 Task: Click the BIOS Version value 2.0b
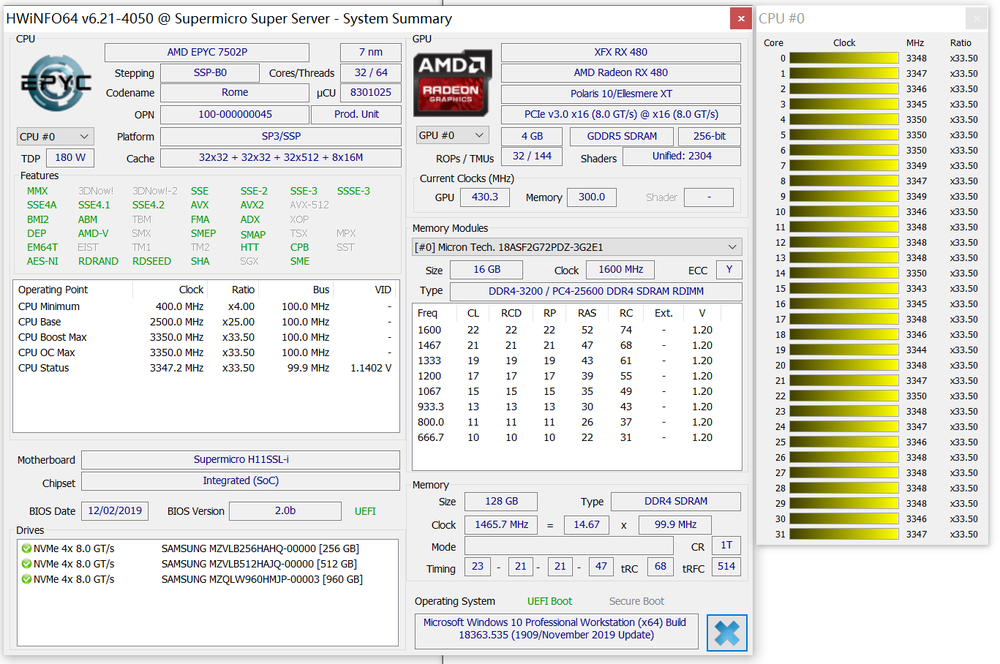pos(285,511)
